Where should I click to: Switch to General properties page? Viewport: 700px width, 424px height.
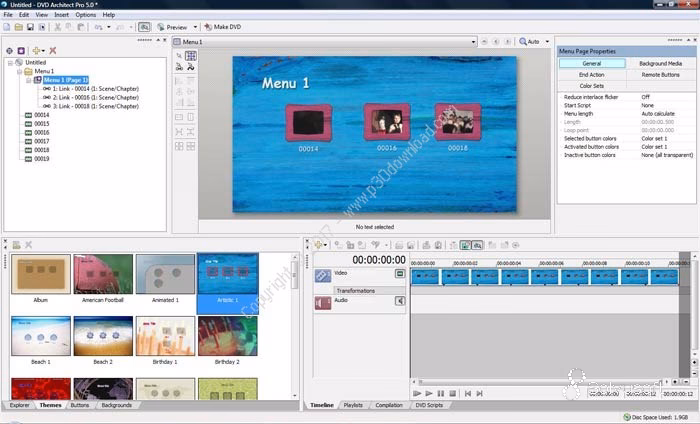[x=592, y=64]
